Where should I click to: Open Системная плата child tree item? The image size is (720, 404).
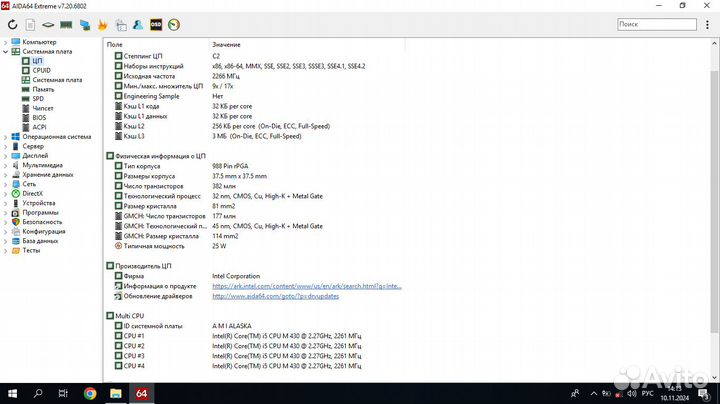57,80
